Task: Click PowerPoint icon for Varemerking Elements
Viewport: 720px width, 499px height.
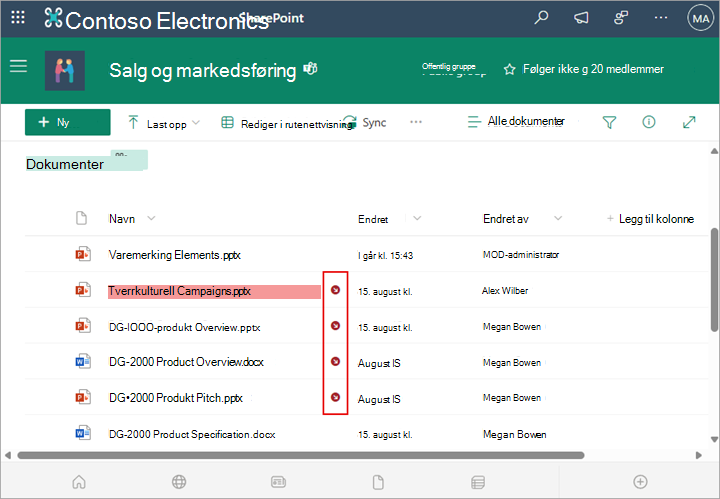Action: (83, 254)
